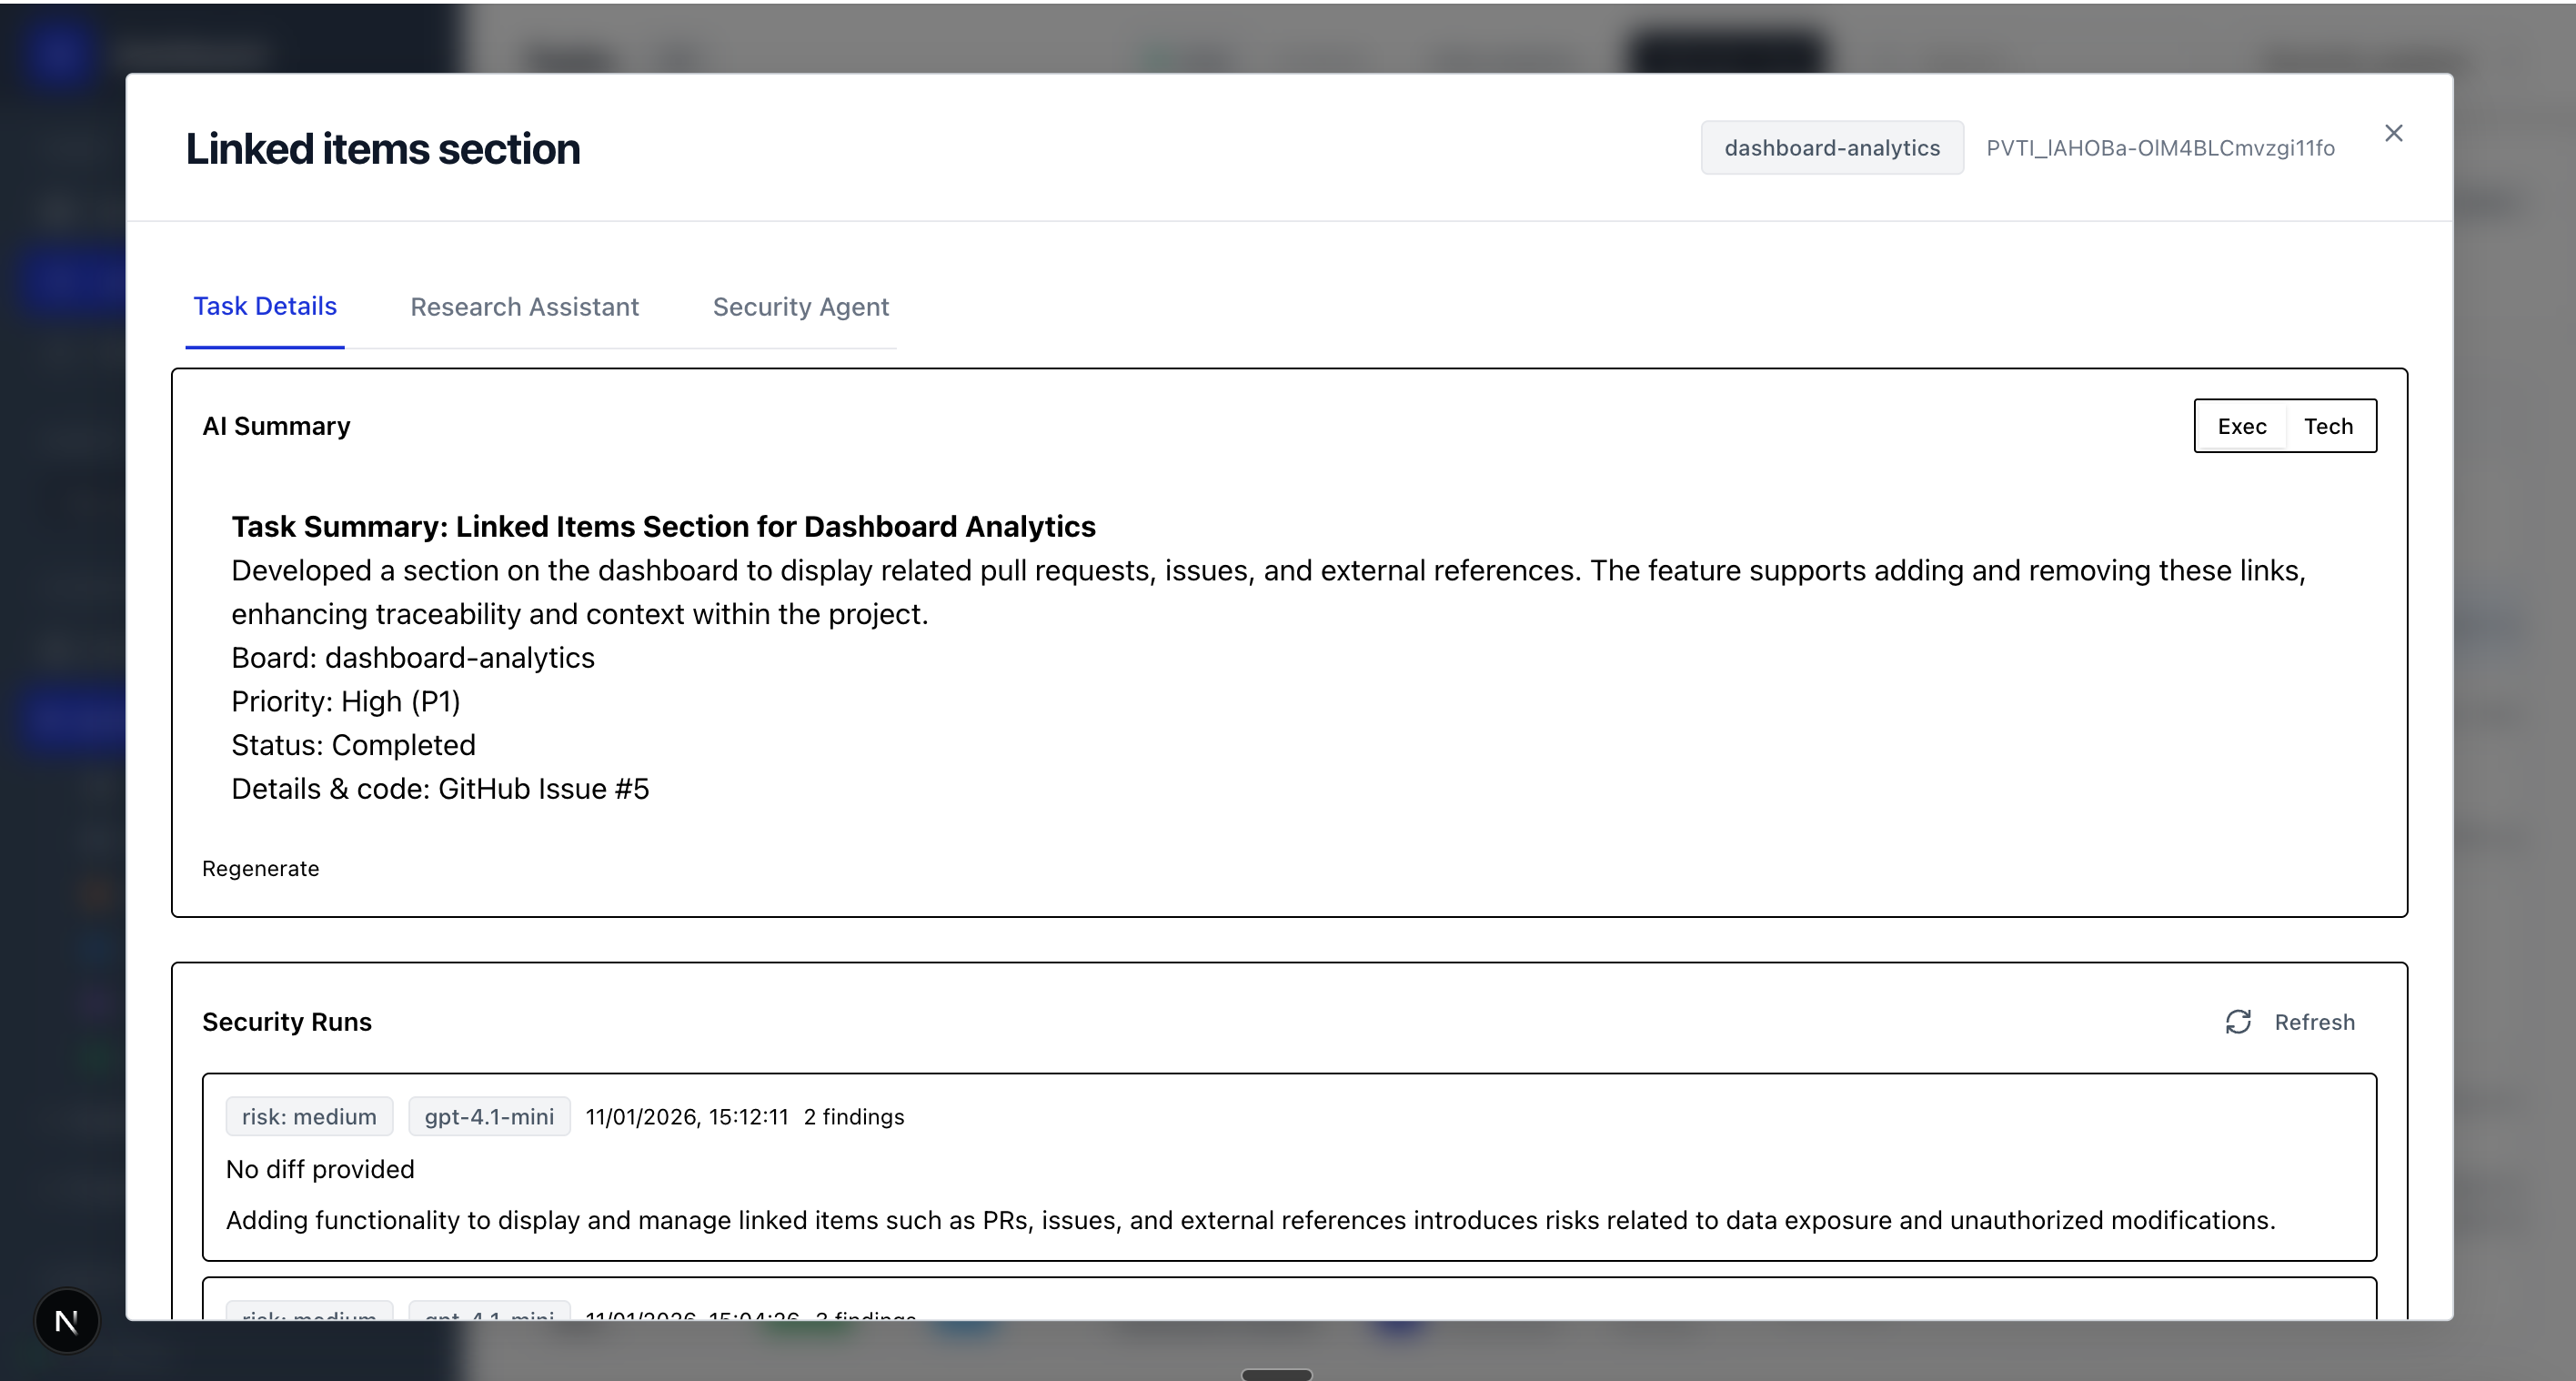Click the gpt-4.1-mini model badge on first run
This screenshot has height=1381, width=2576.
tap(489, 1116)
